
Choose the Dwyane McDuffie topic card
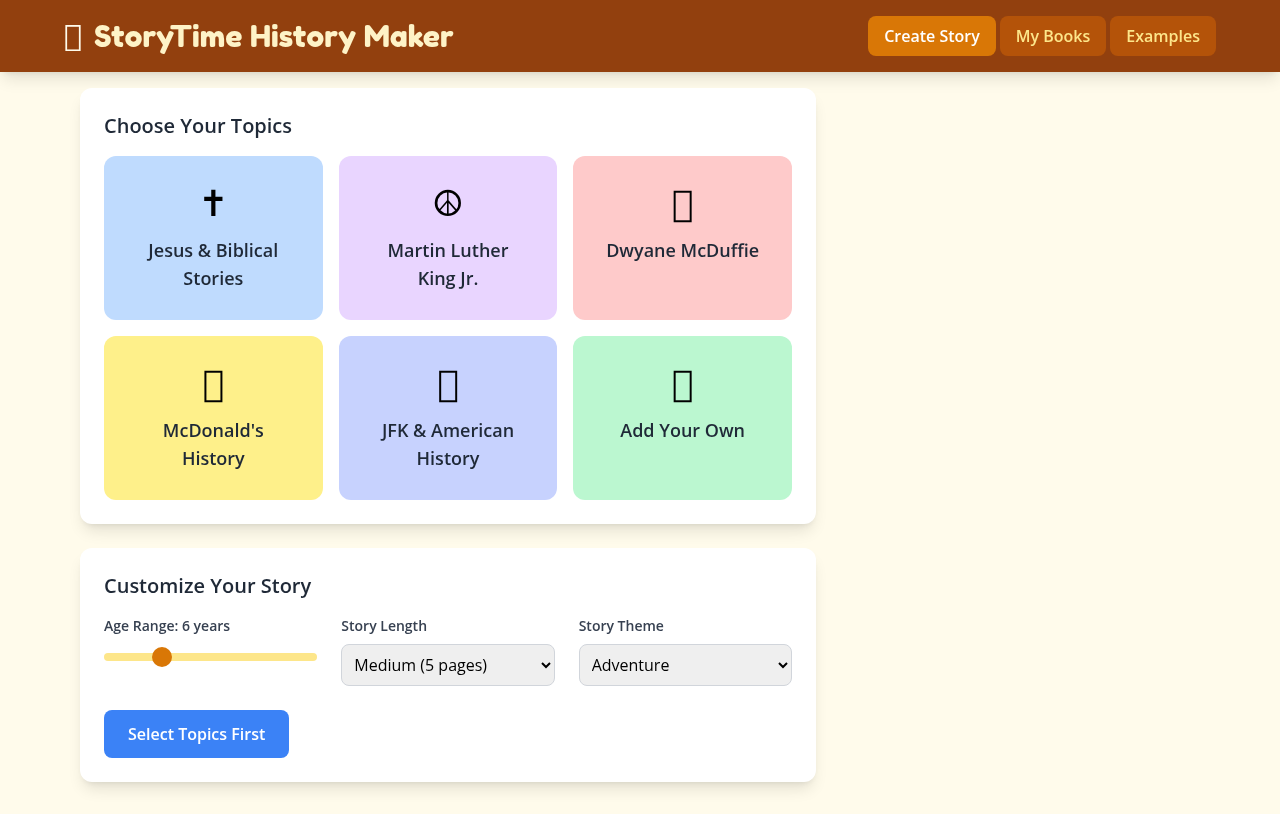[x=682, y=238]
